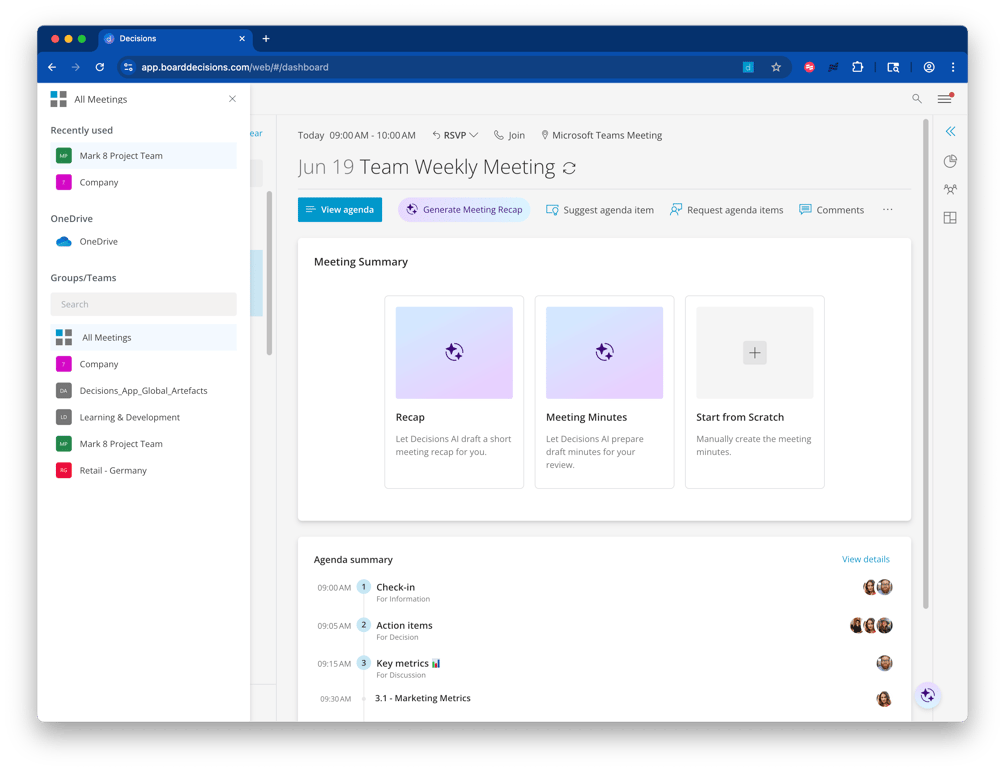1005x771 pixels.
Task: Click the Decisions AI sparkle icon at bottom right
Action: (927, 695)
